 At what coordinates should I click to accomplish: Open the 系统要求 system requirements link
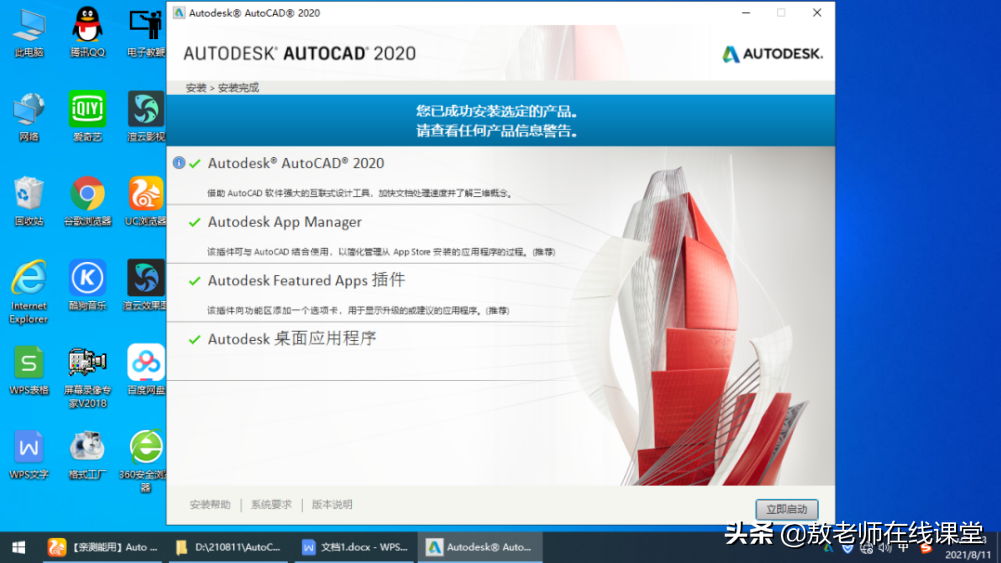tap(271, 505)
